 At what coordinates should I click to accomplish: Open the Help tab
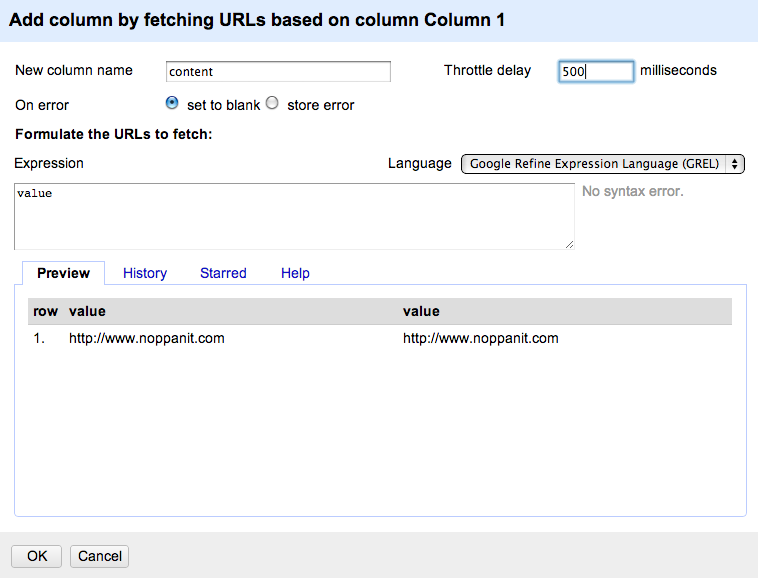pyautogui.click(x=295, y=273)
